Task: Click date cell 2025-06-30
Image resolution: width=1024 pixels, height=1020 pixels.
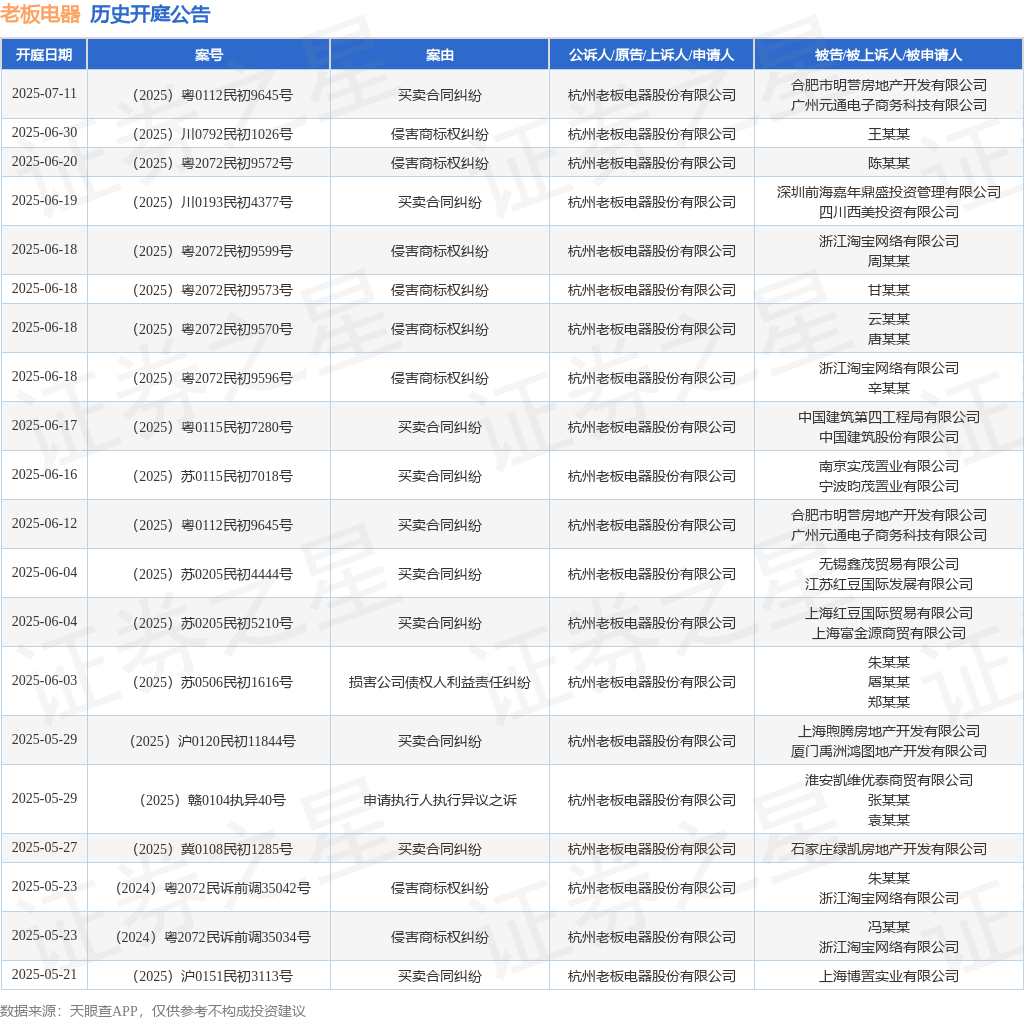Action: click(44, 133)
